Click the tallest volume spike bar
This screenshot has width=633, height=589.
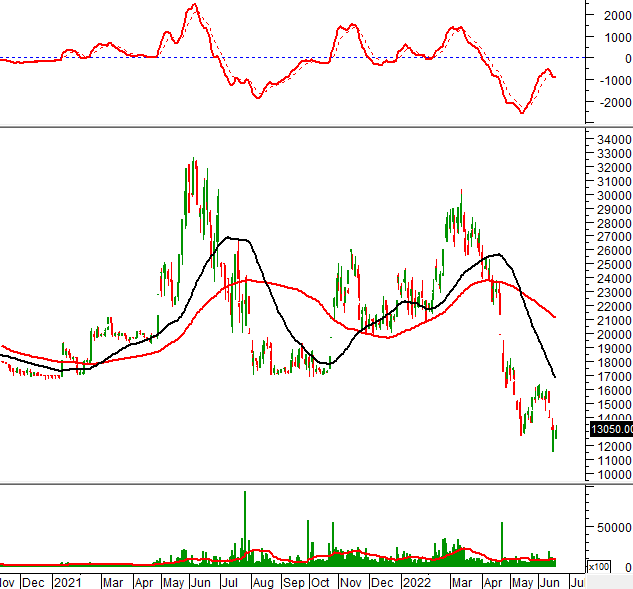tap(244, 530)
